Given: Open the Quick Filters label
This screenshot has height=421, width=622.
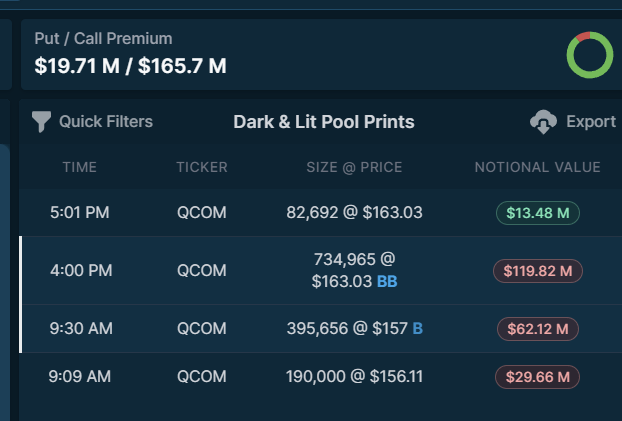Looking at the screenshot, I should tap(106, 121).
